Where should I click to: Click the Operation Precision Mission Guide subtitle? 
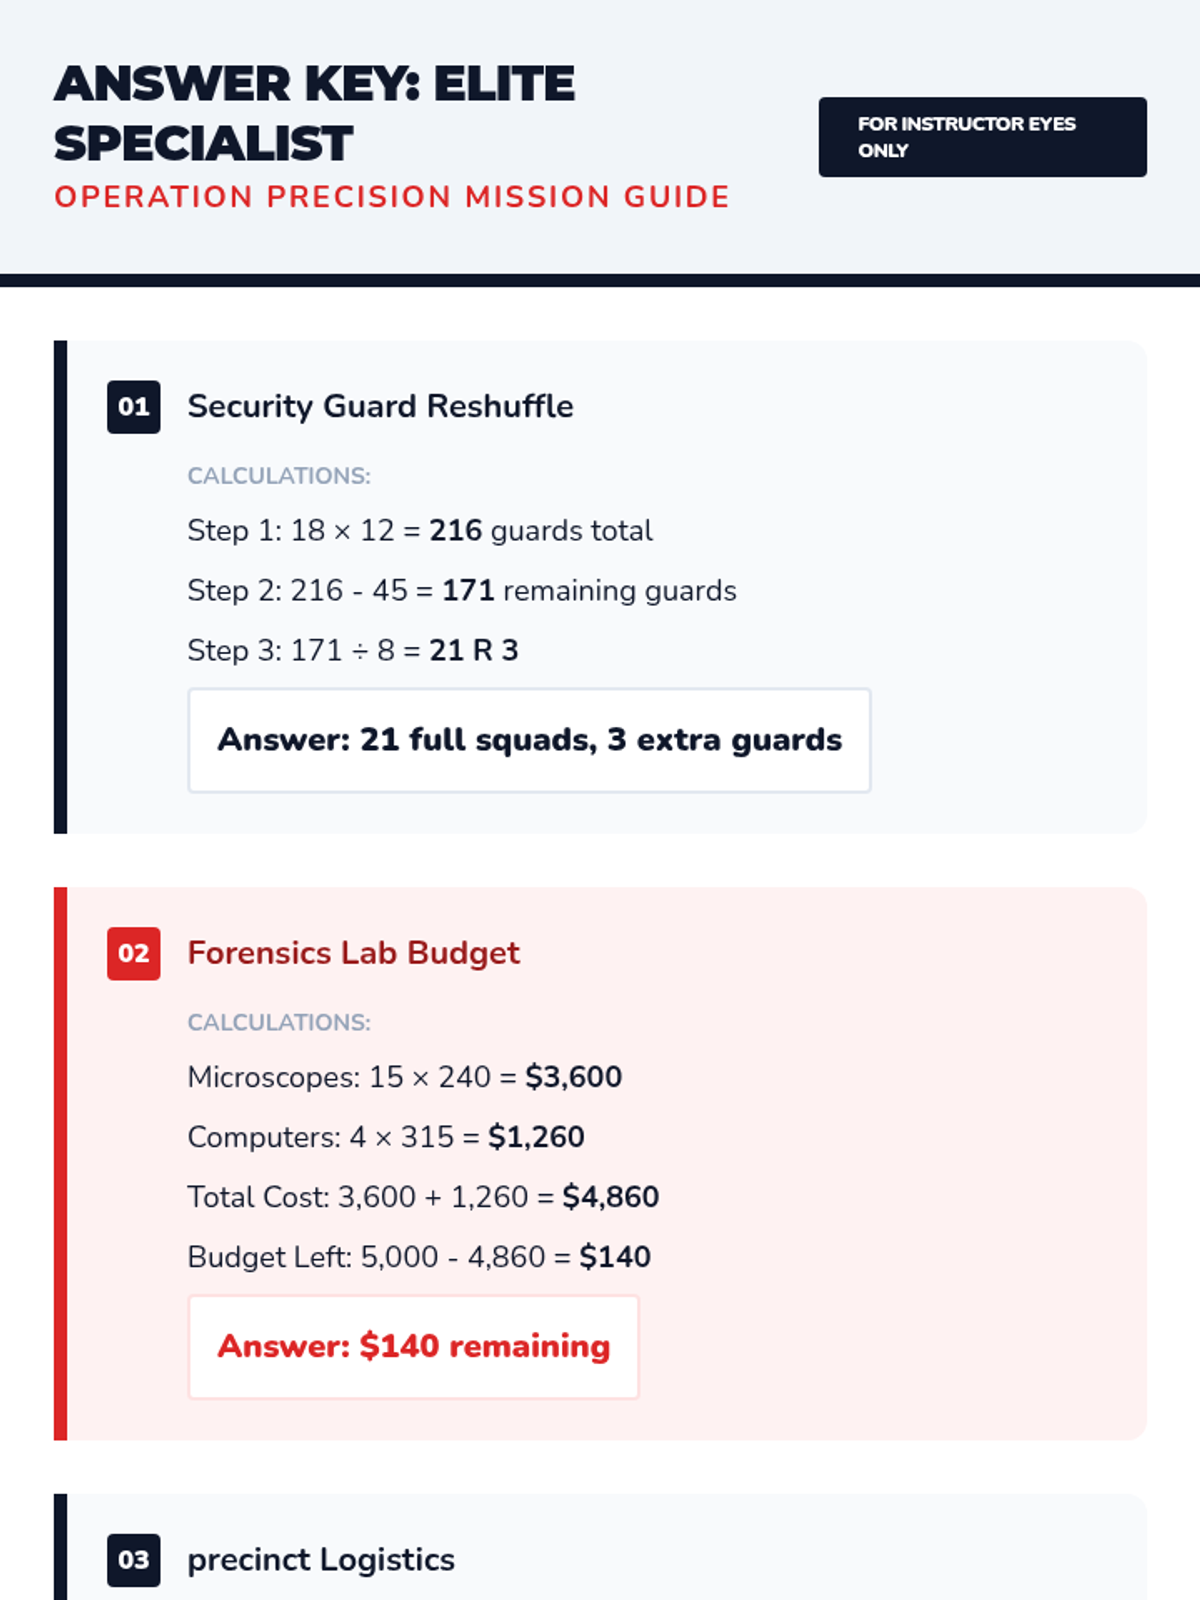click(392, 197)
